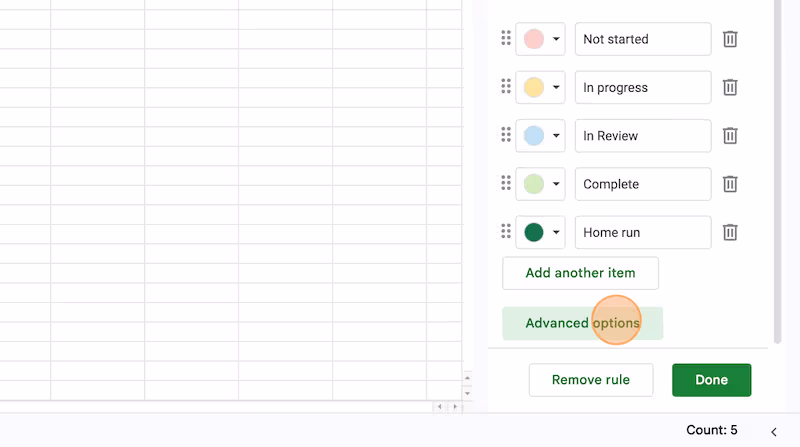Delete the In progress item

[x=730, y=87]
